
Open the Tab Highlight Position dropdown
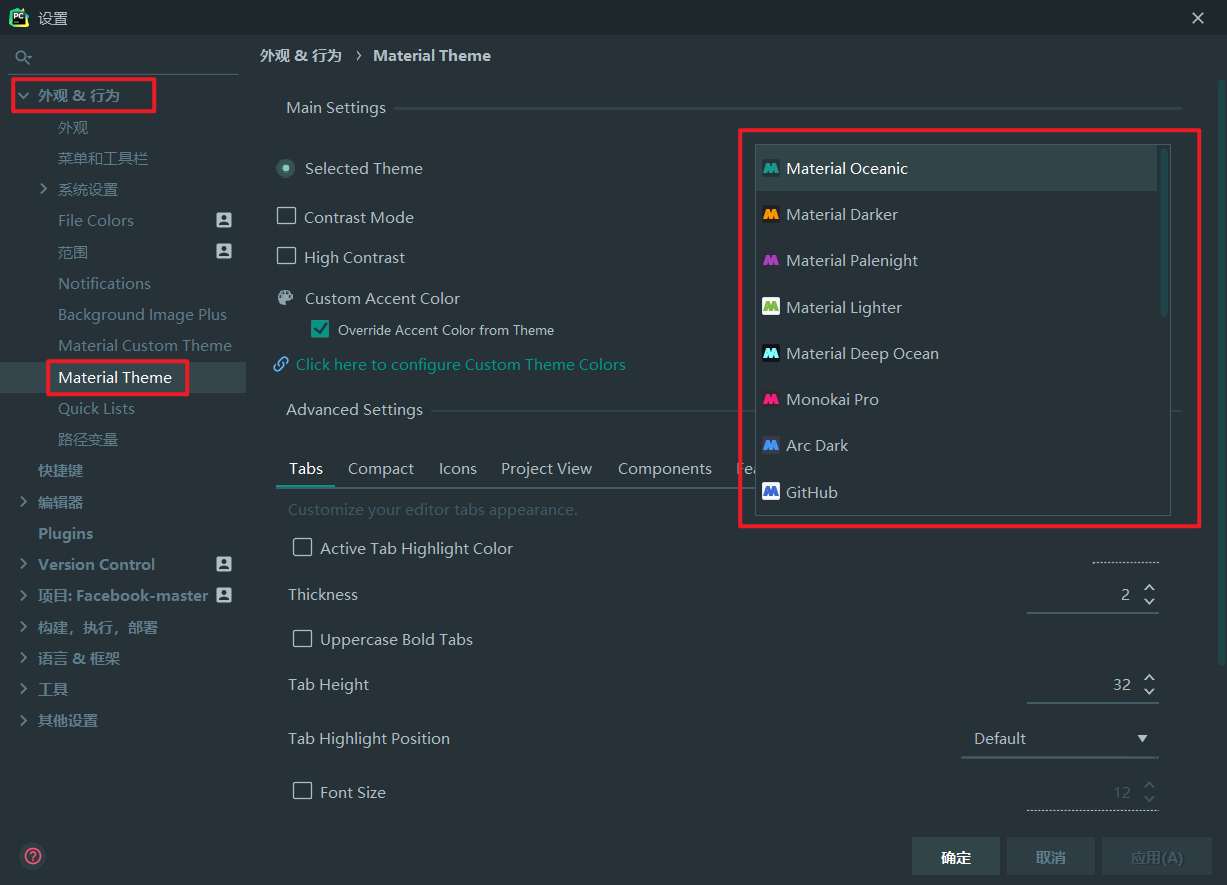click(x=1060, y=739)
